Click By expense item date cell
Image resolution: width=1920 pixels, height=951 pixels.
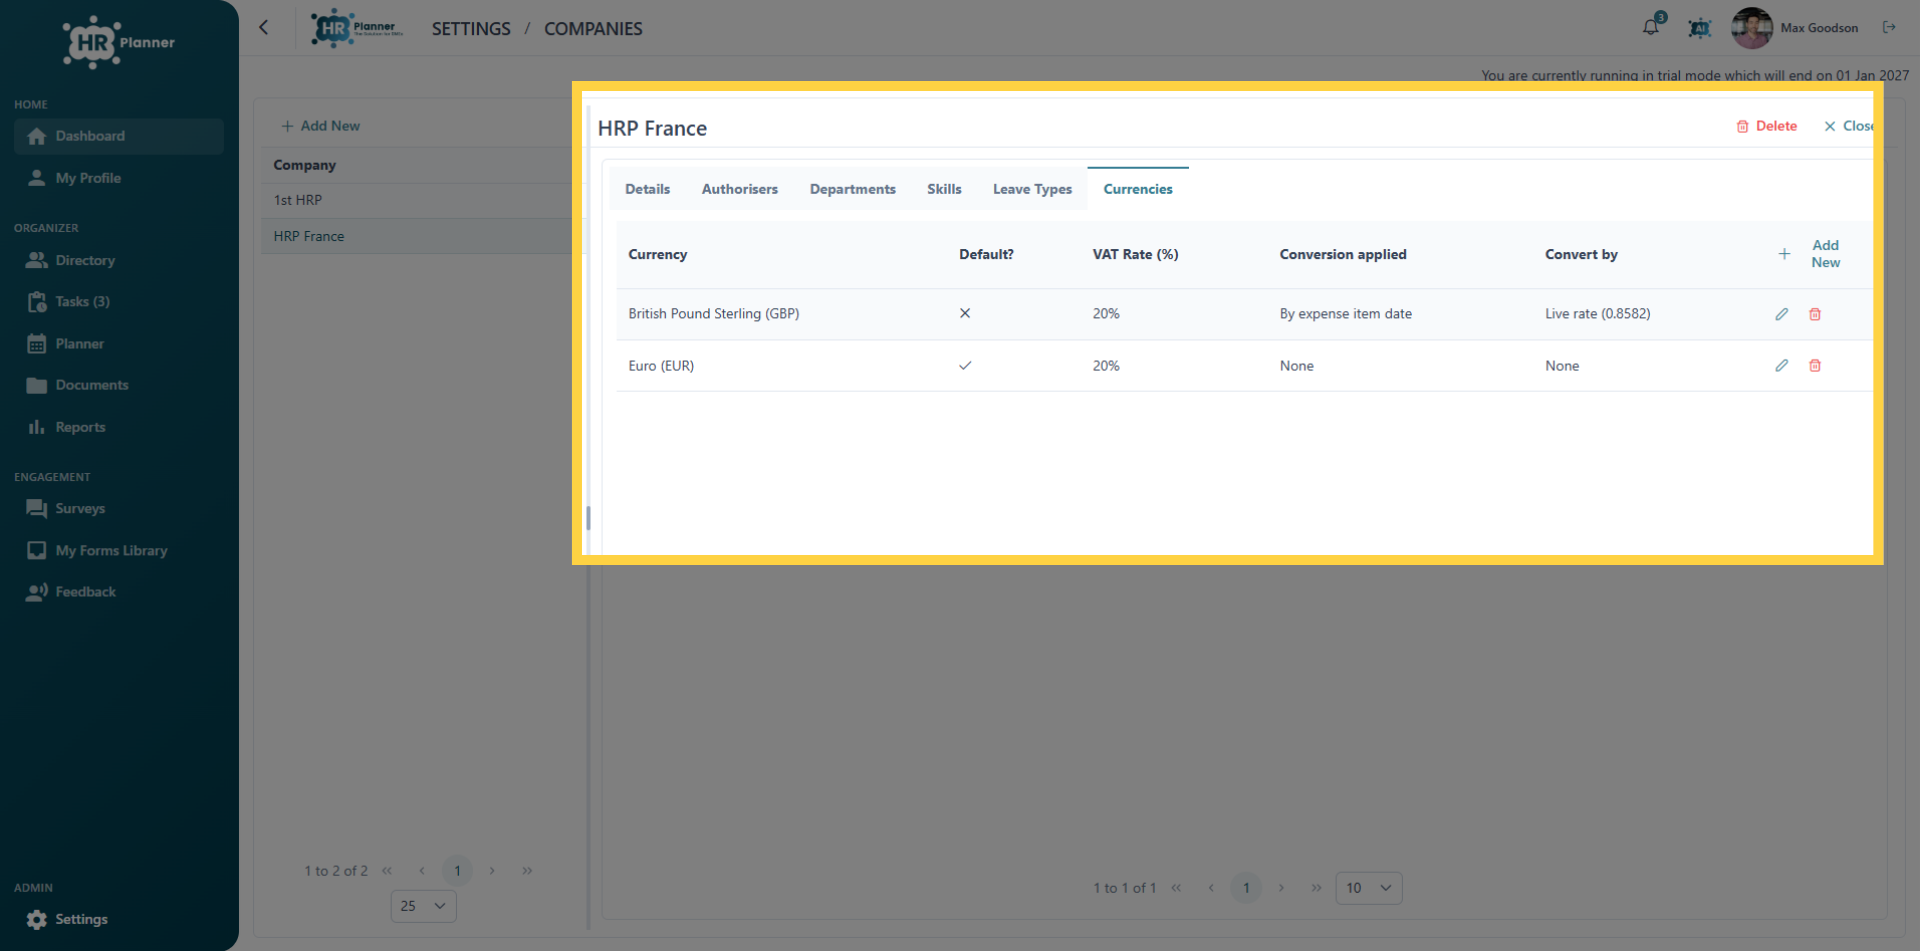tap(1345, 314)
